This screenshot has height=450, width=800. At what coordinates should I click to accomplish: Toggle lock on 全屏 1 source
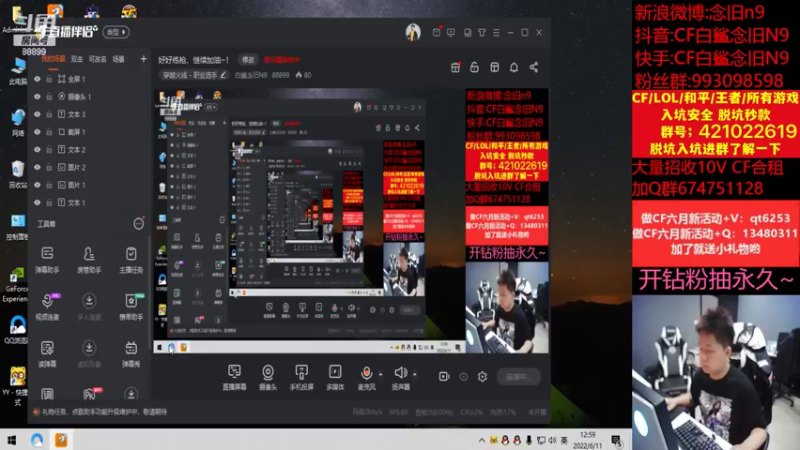pos(49,79)
